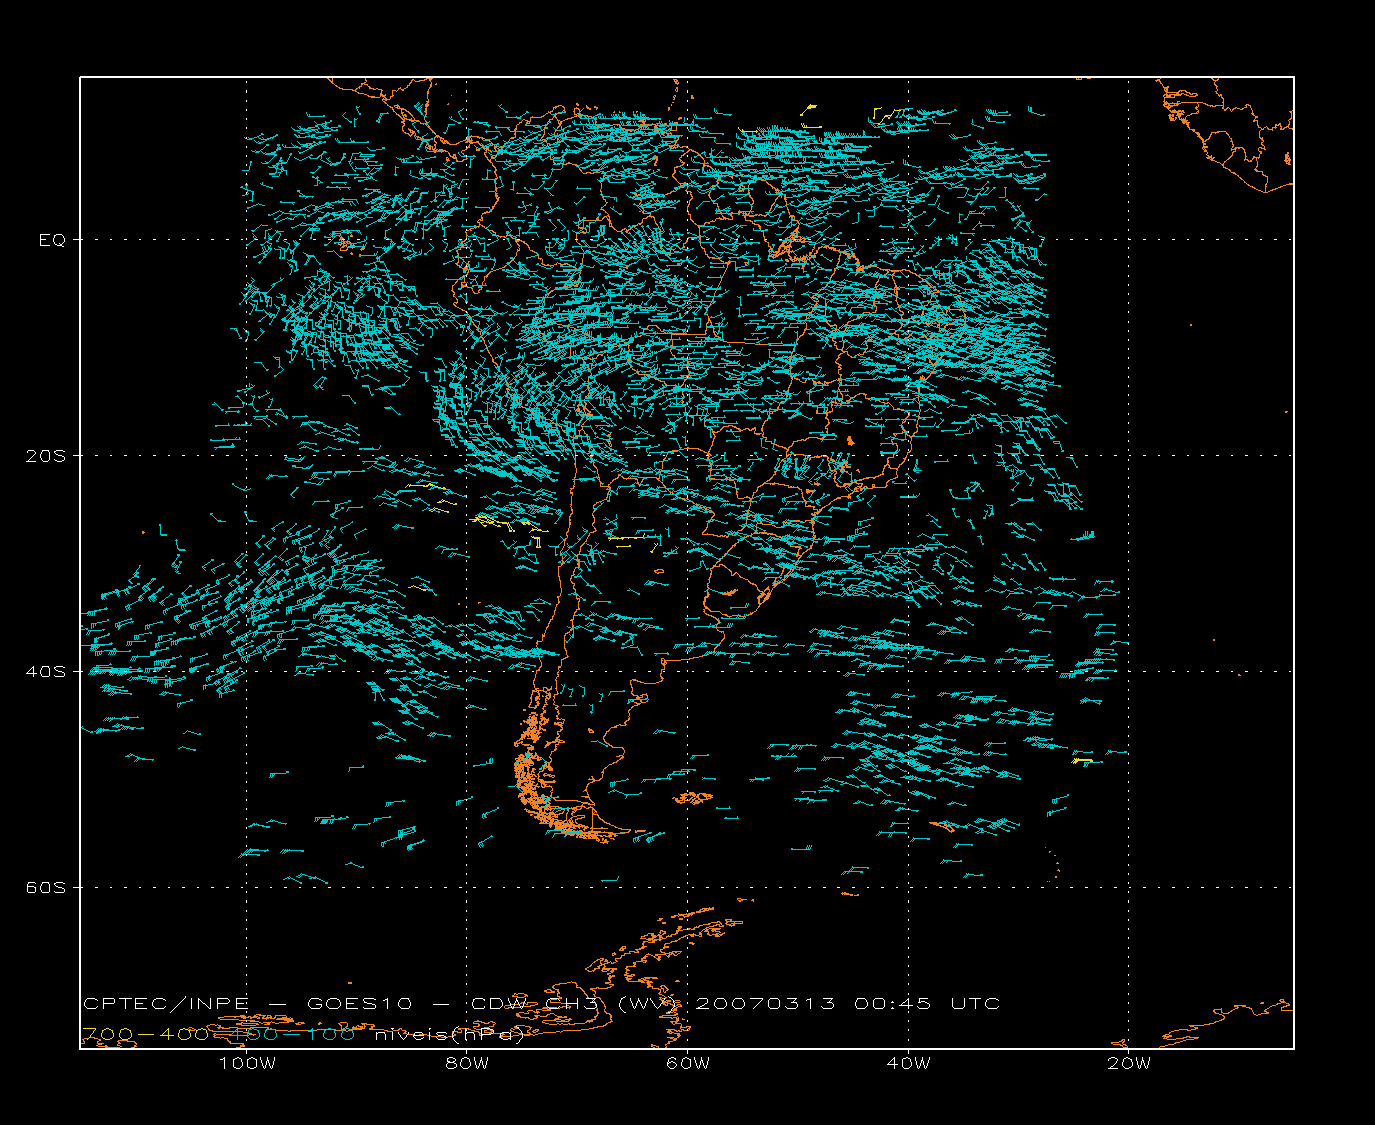Click the '80W' longitude label

point(468,1063)
